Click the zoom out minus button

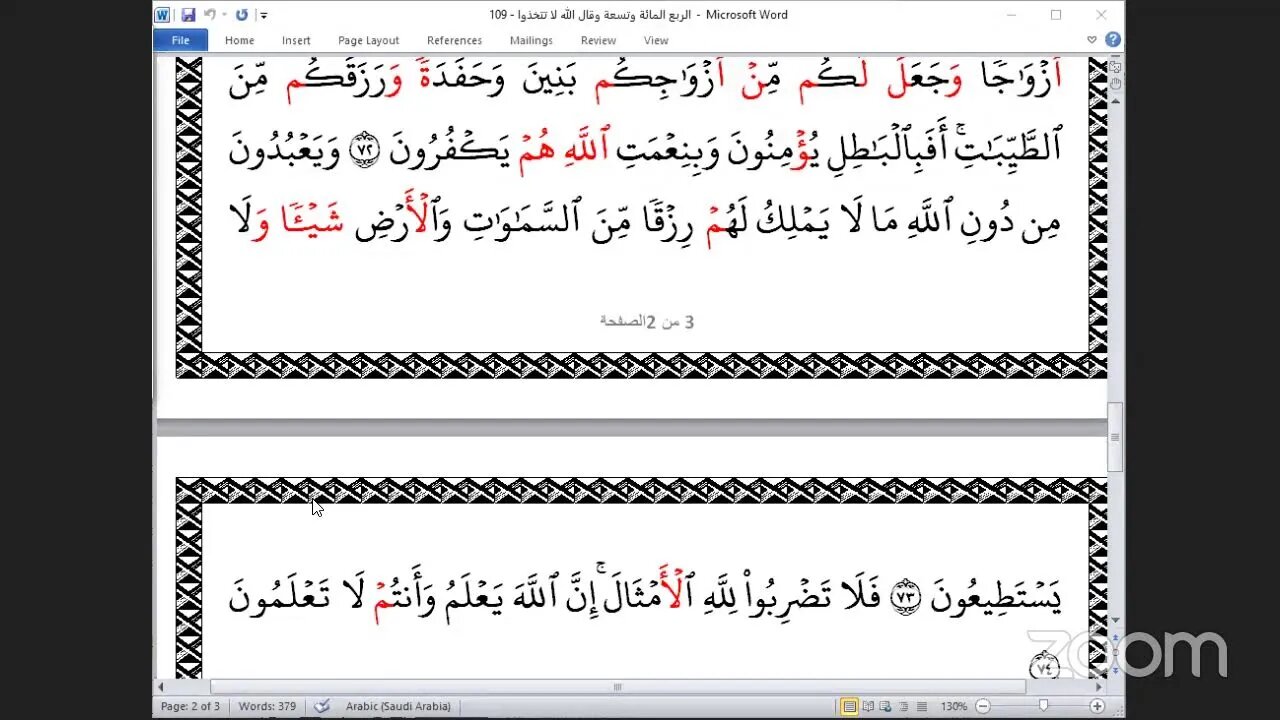coord(983,706)
